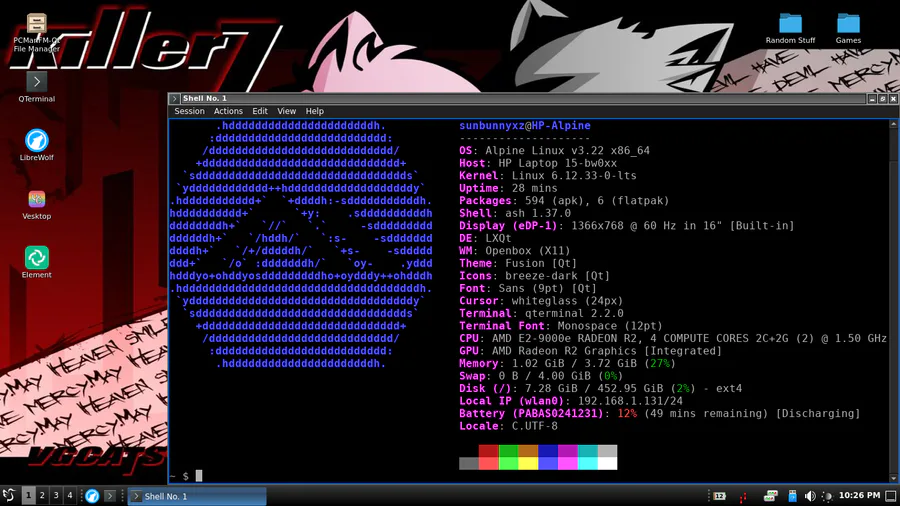Click the CPU AMD E2-9000e line
900x506 pixels.
click(673, 338)
